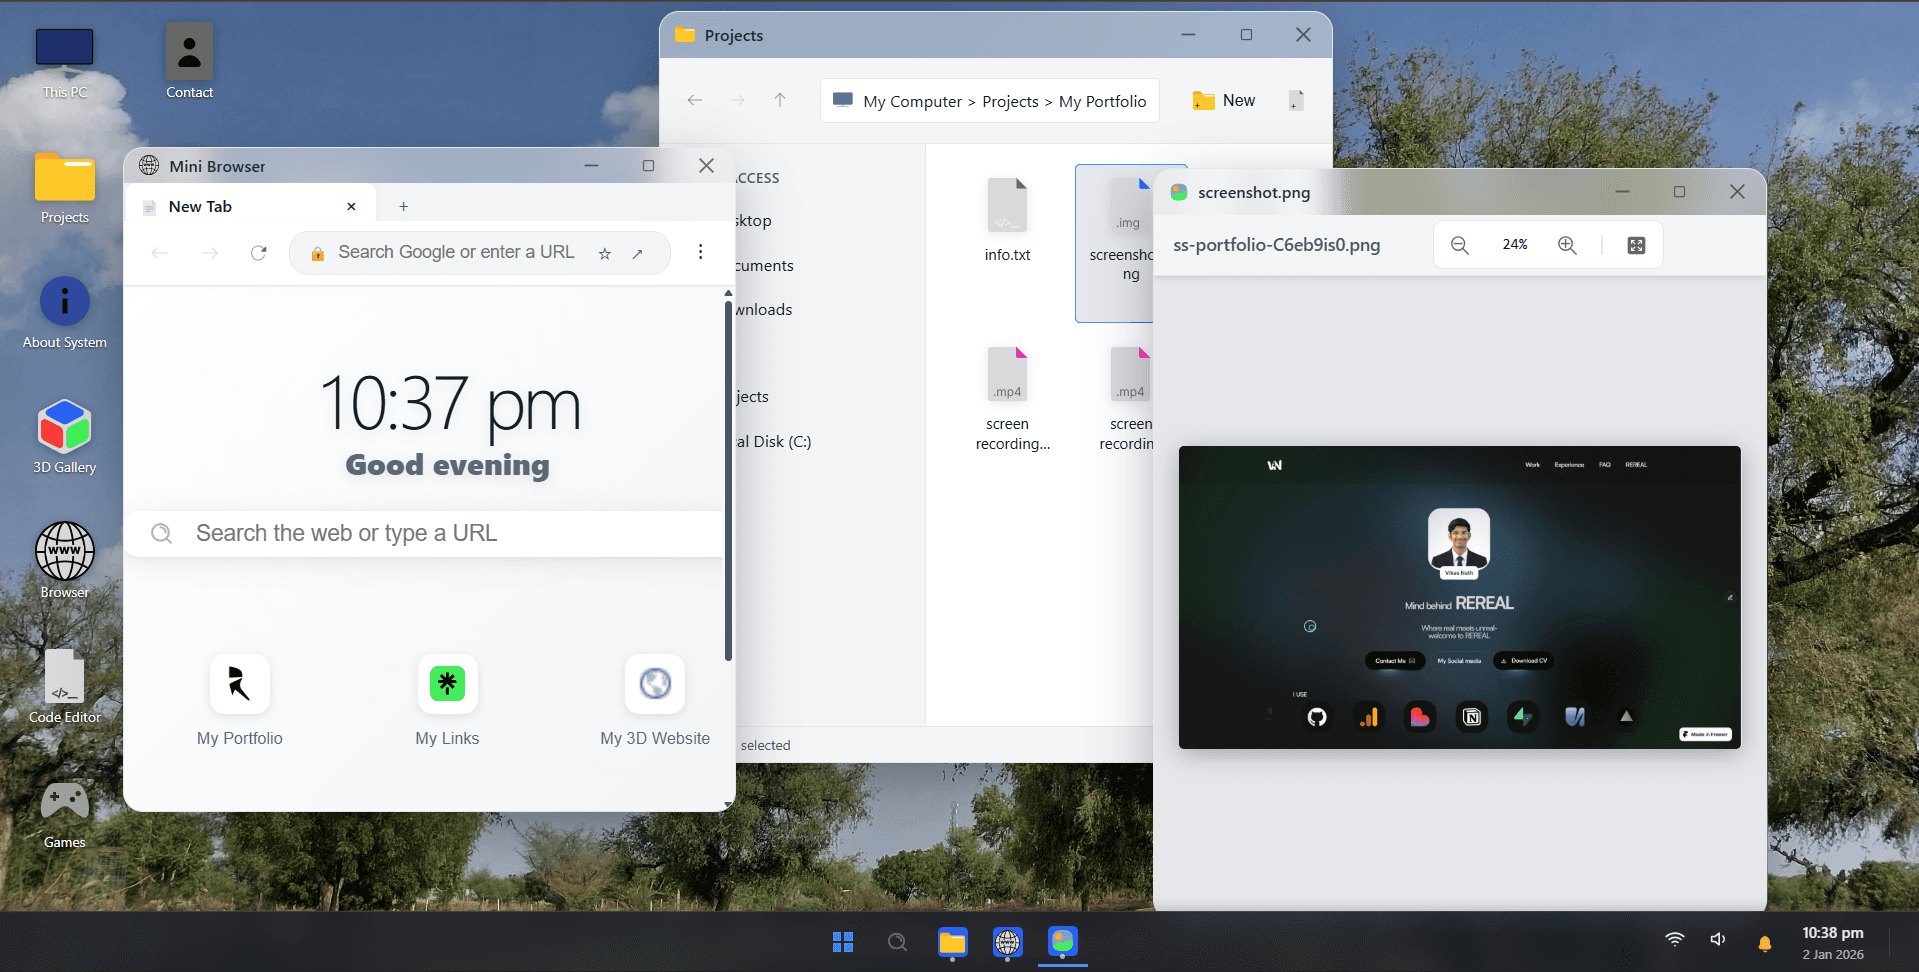Screen dimensions: 1919x972
Task: Open the image viewer from the taskbar
Action: click(1062, 942)
